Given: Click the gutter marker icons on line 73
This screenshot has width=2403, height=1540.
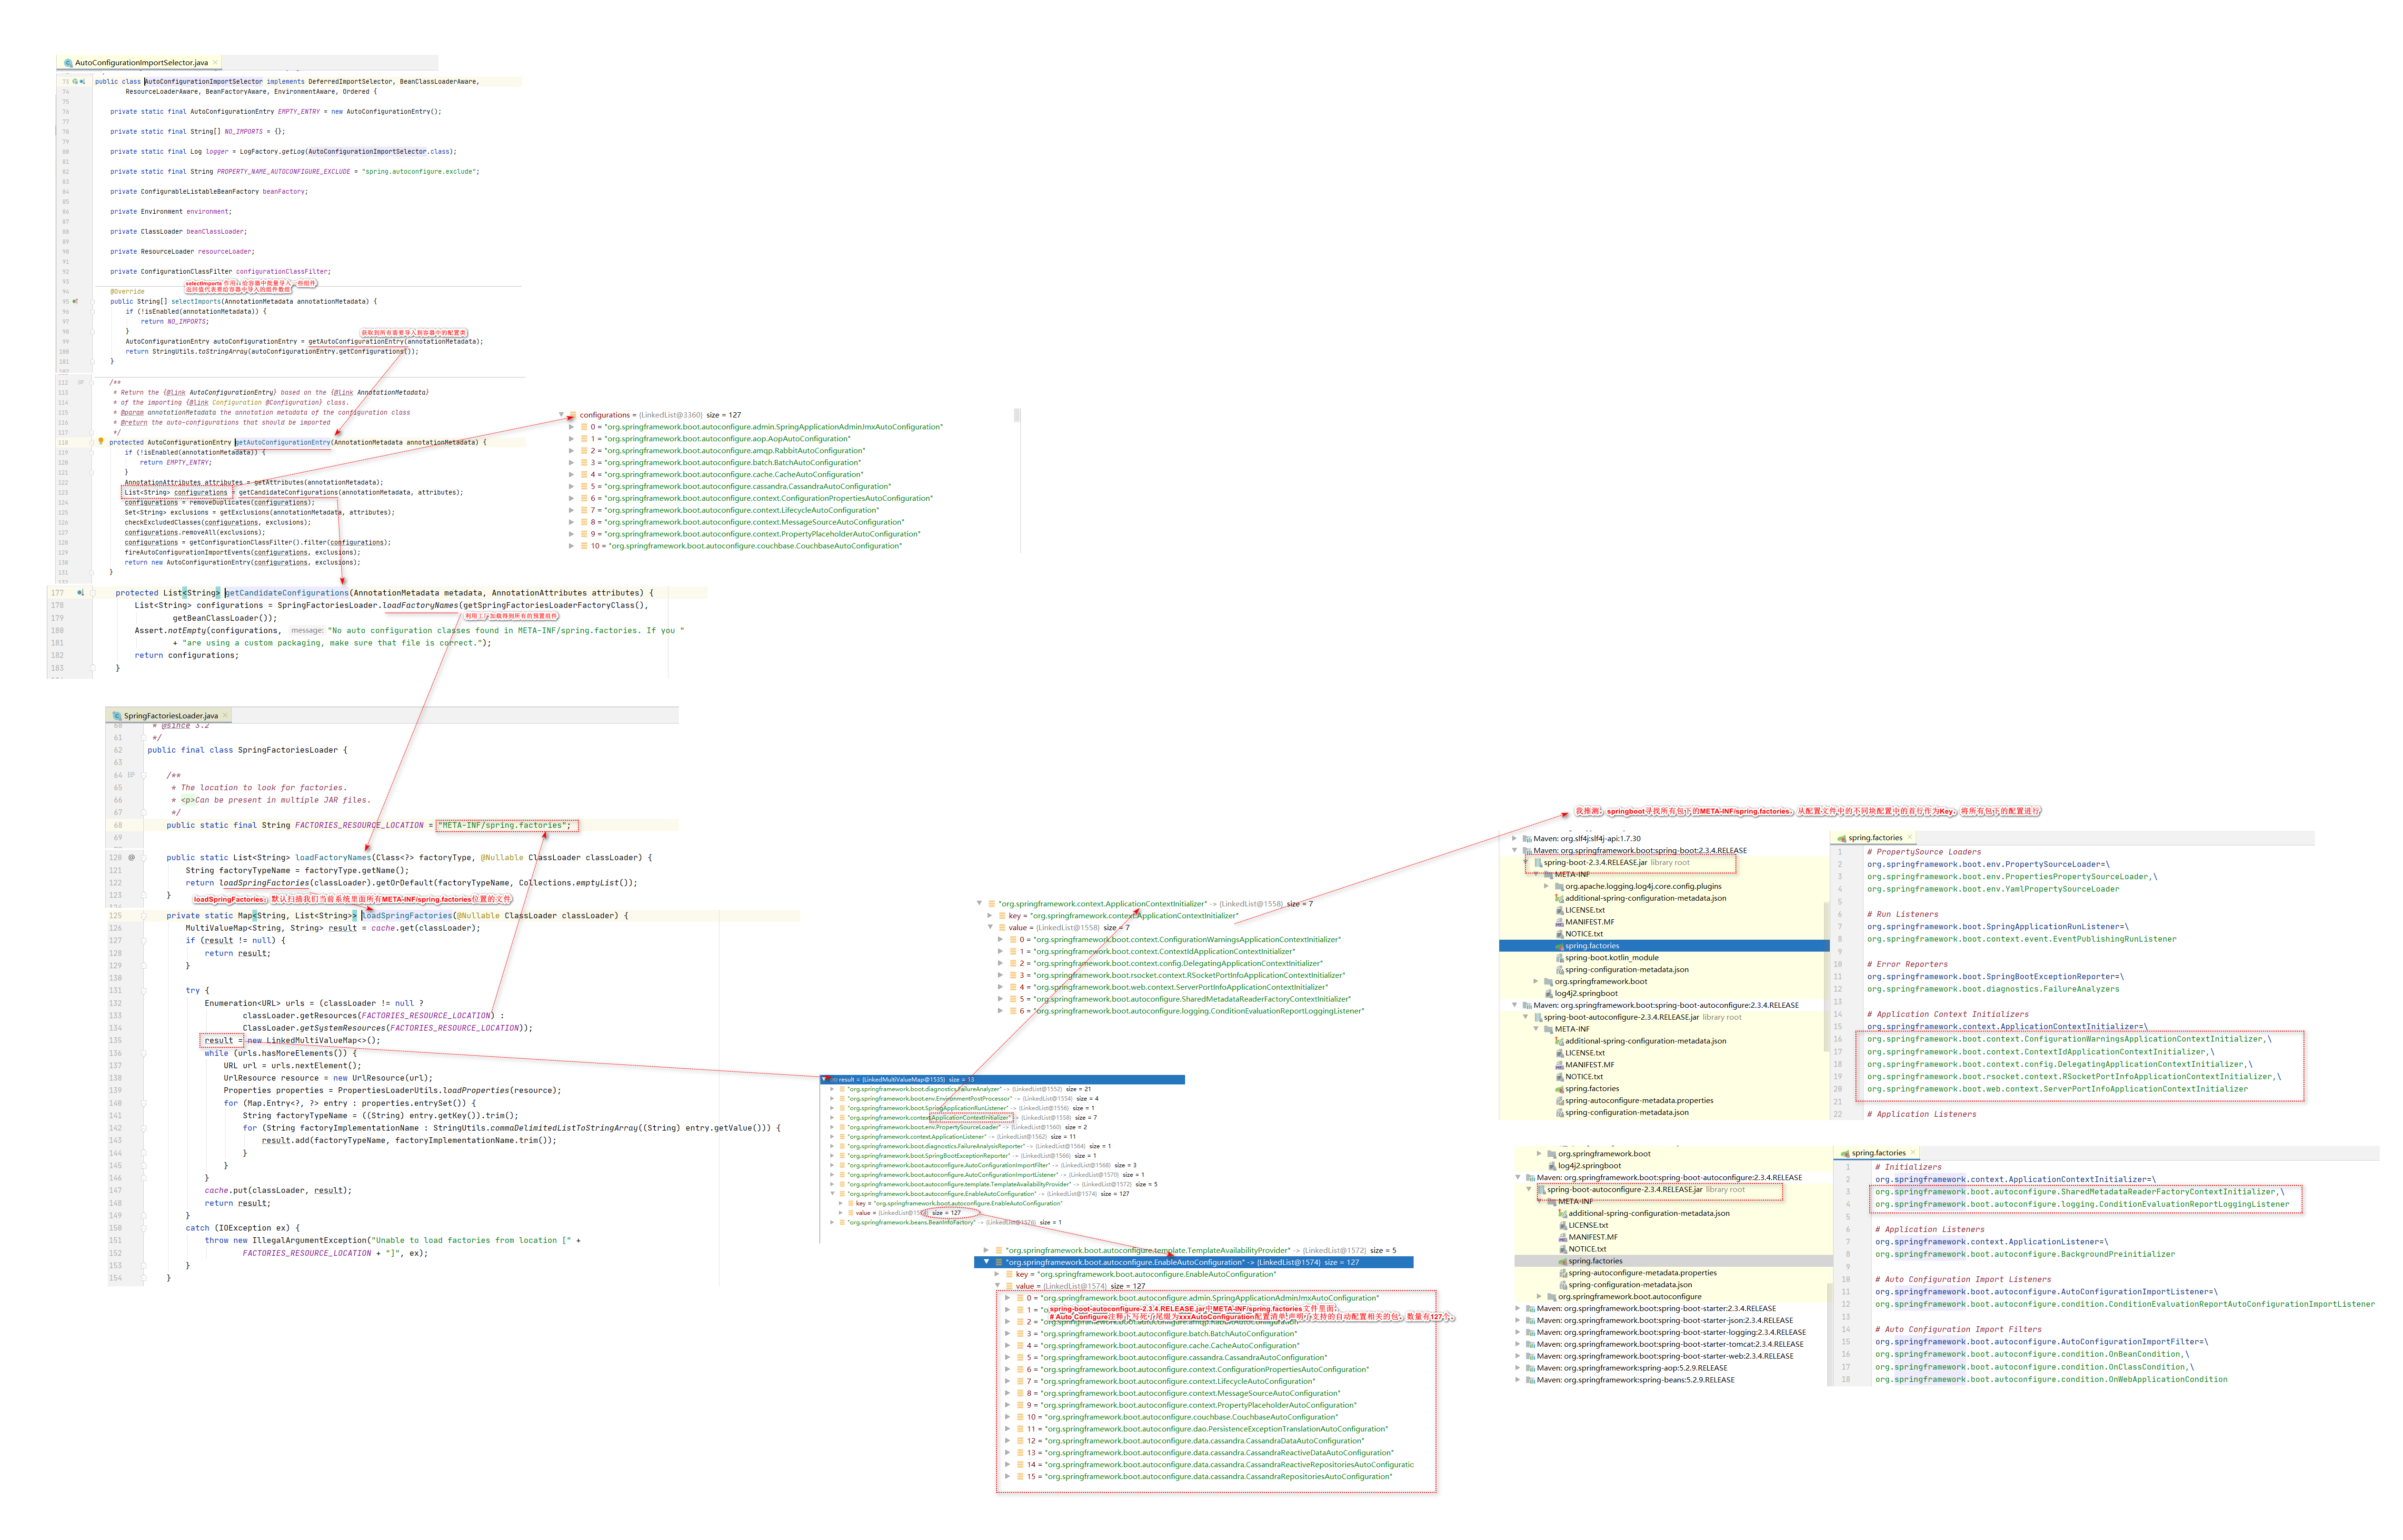Looking at the screenshot, I should (78, 81).
